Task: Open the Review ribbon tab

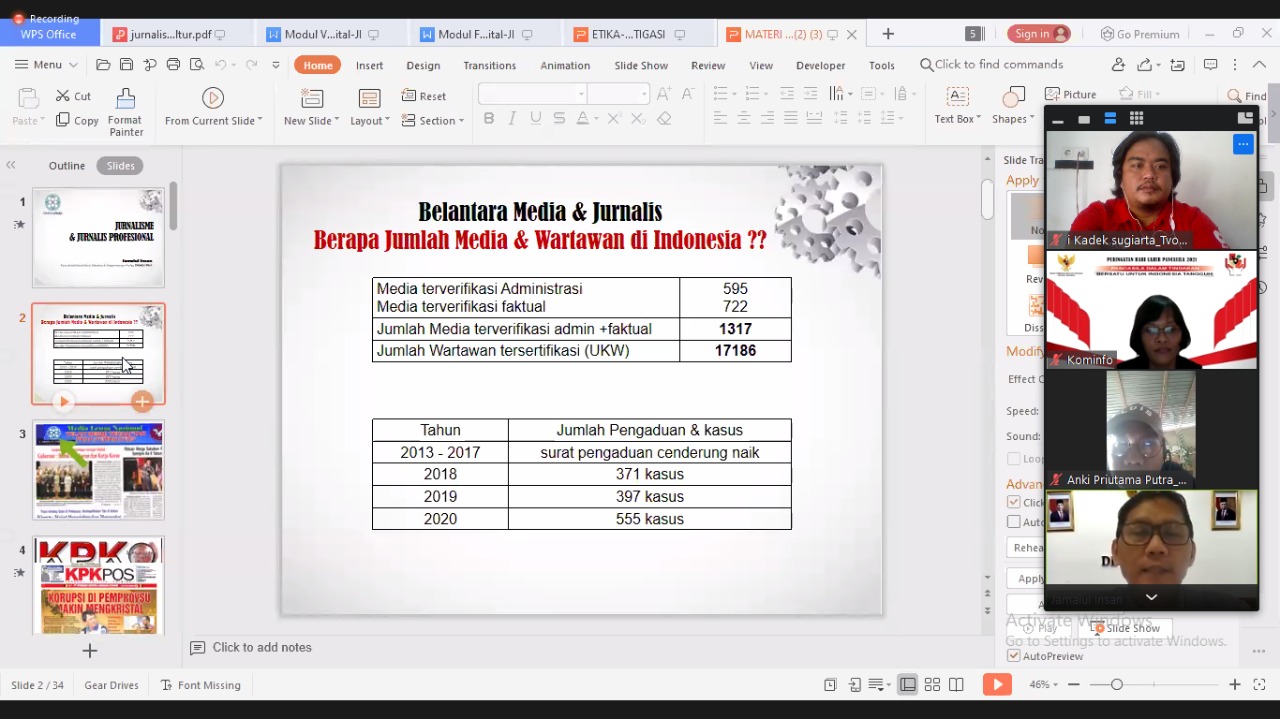Action: click(x=708, y=65)
